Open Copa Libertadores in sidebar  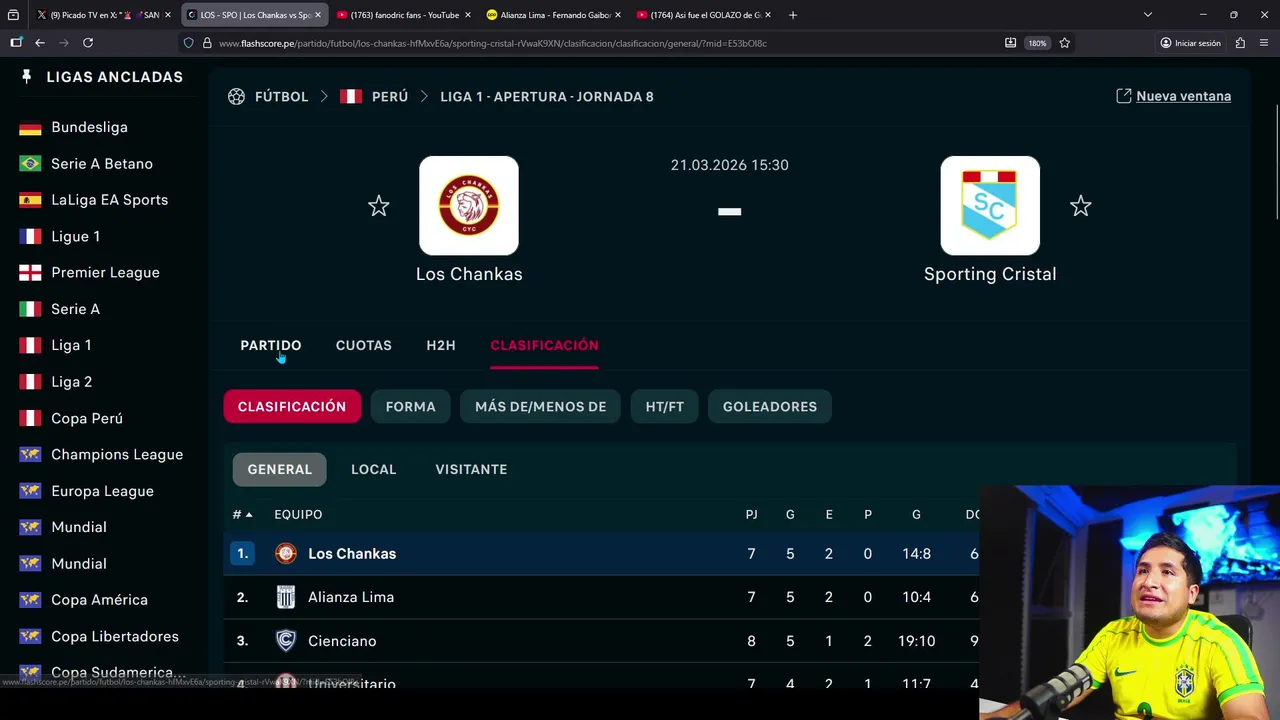[x=115, y=636]
